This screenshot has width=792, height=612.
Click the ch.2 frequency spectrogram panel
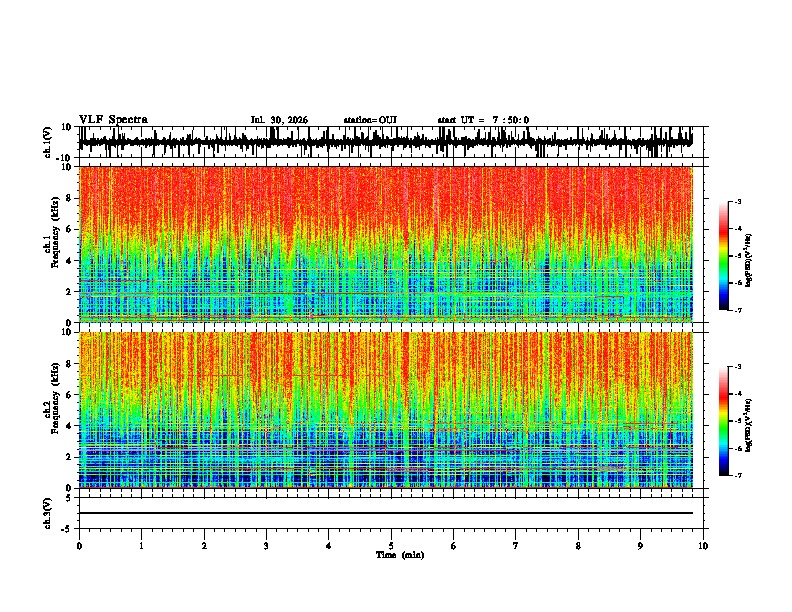click(386, 410)
